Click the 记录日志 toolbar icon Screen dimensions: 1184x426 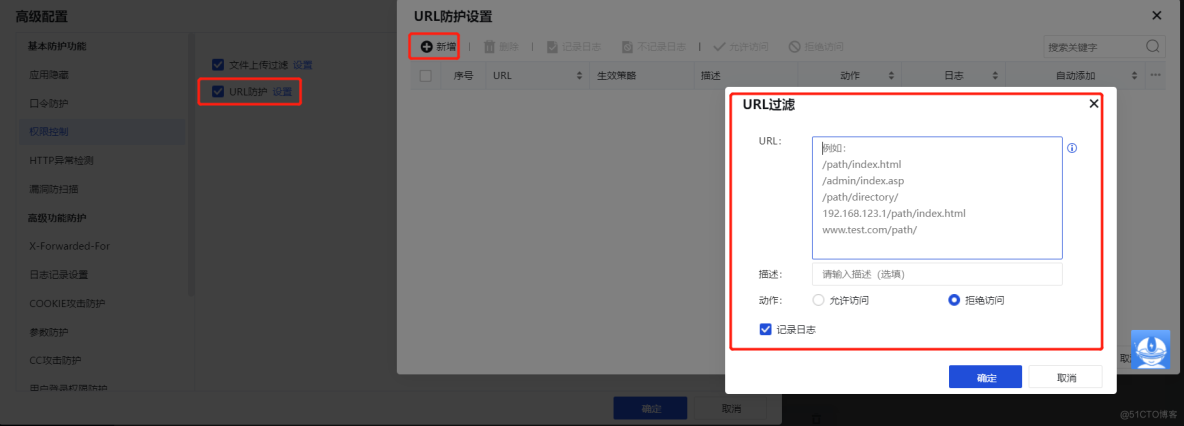point(552,47)
